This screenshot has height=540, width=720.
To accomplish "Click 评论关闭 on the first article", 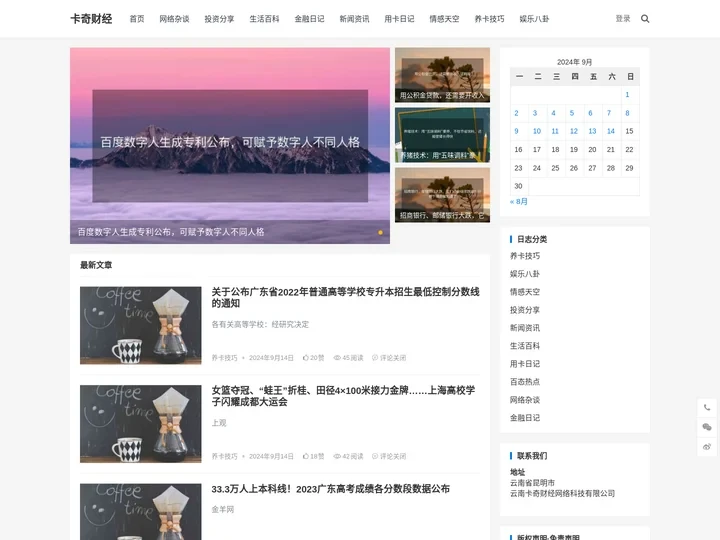I will 389,358.
